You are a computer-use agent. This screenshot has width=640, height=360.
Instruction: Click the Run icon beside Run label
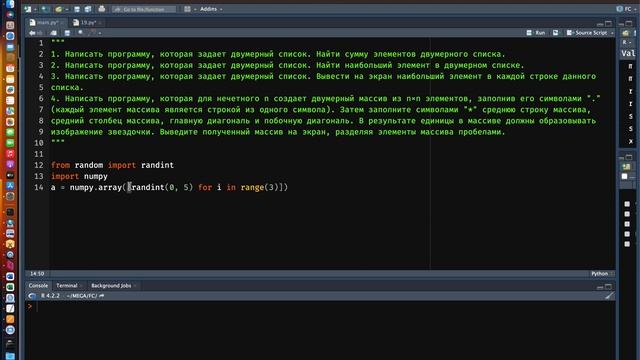point(529,33)
